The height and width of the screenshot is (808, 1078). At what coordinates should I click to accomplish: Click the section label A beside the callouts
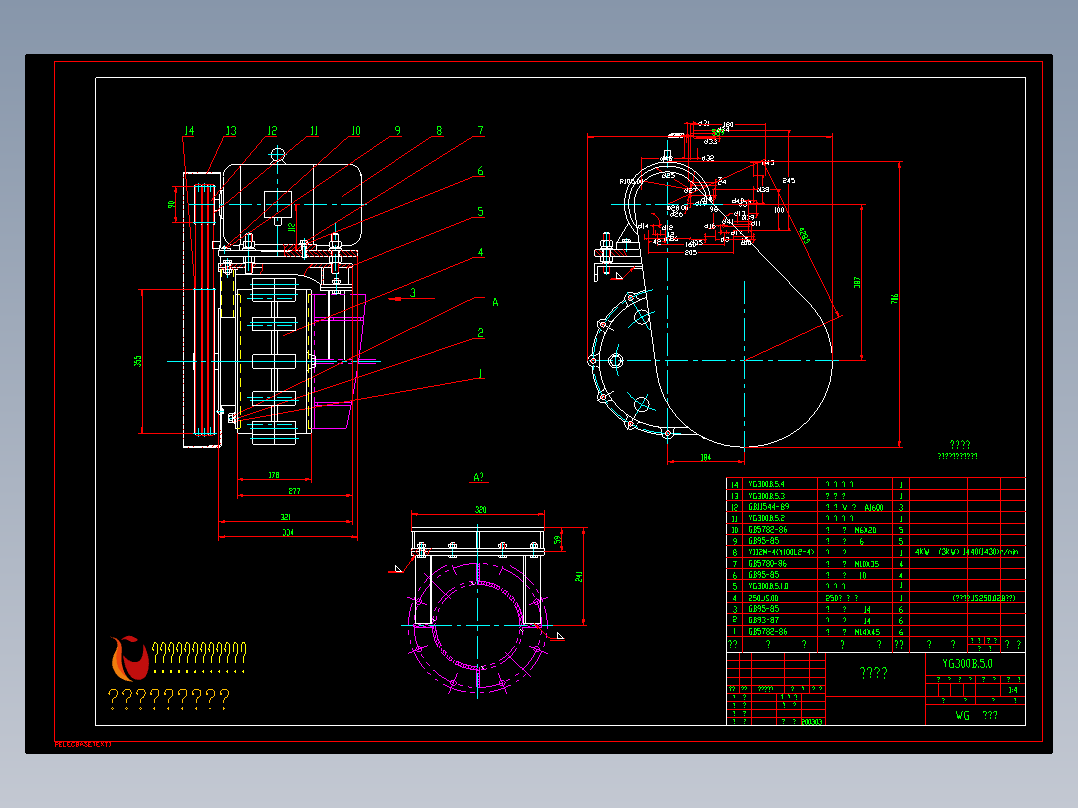[x=495, y=302]
